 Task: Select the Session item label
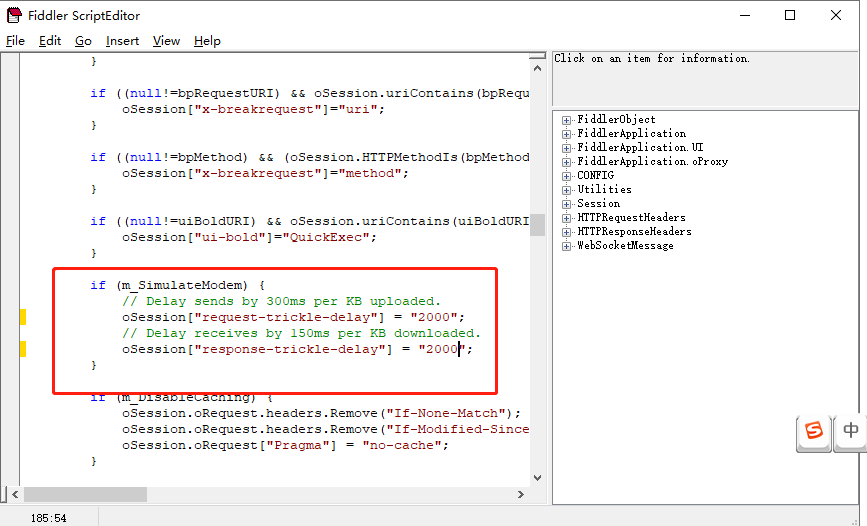(x=598, y=204)
